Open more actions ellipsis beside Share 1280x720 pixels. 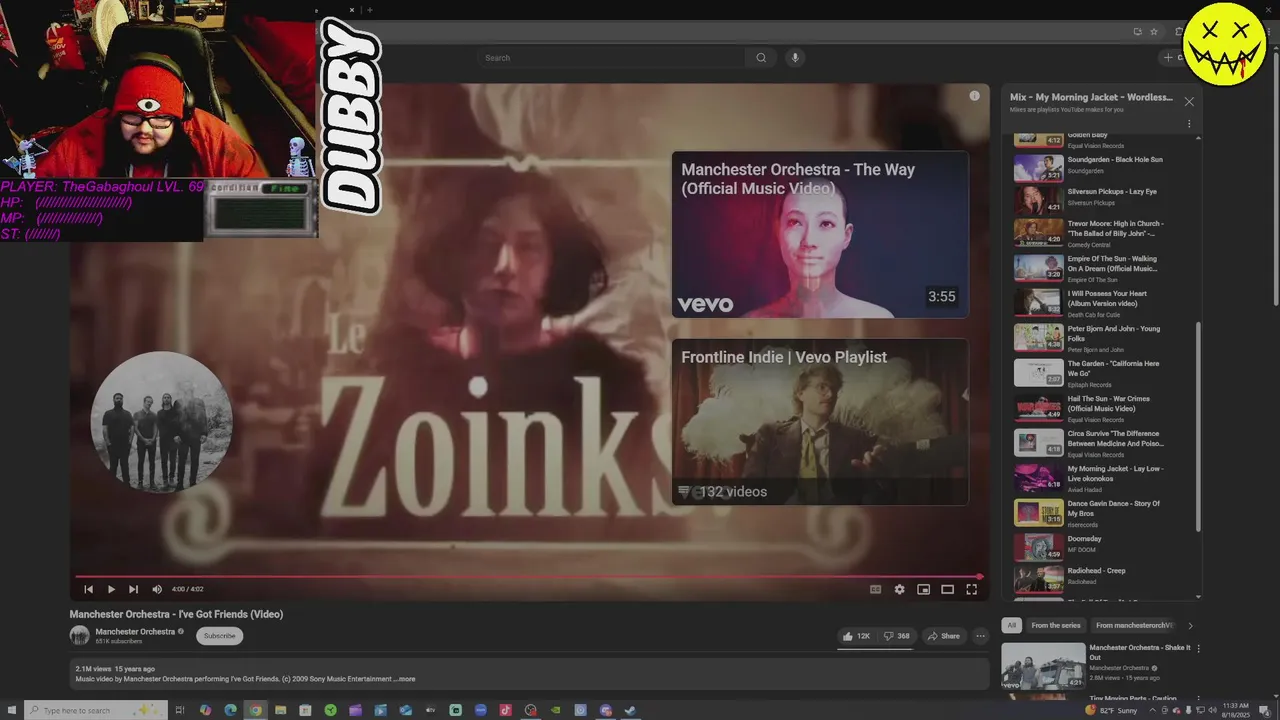pyautogui.click(x=980, y=636)
